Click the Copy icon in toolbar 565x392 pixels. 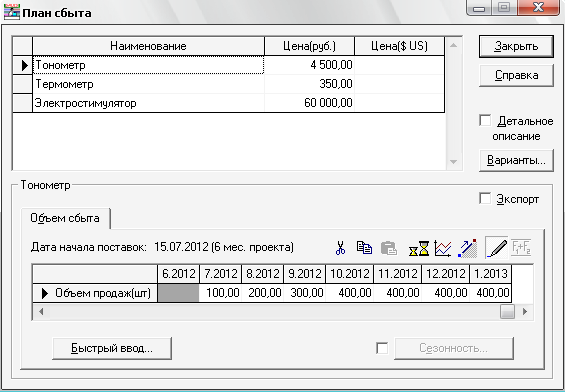tap(364, 248)
